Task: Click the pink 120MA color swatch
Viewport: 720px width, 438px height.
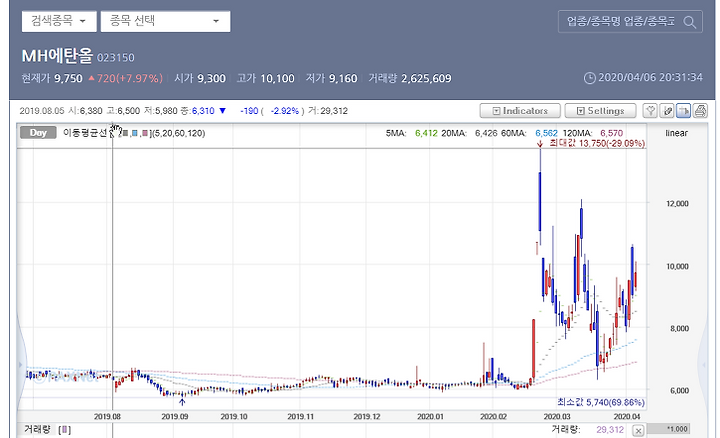Action: [x=145, y=133]
